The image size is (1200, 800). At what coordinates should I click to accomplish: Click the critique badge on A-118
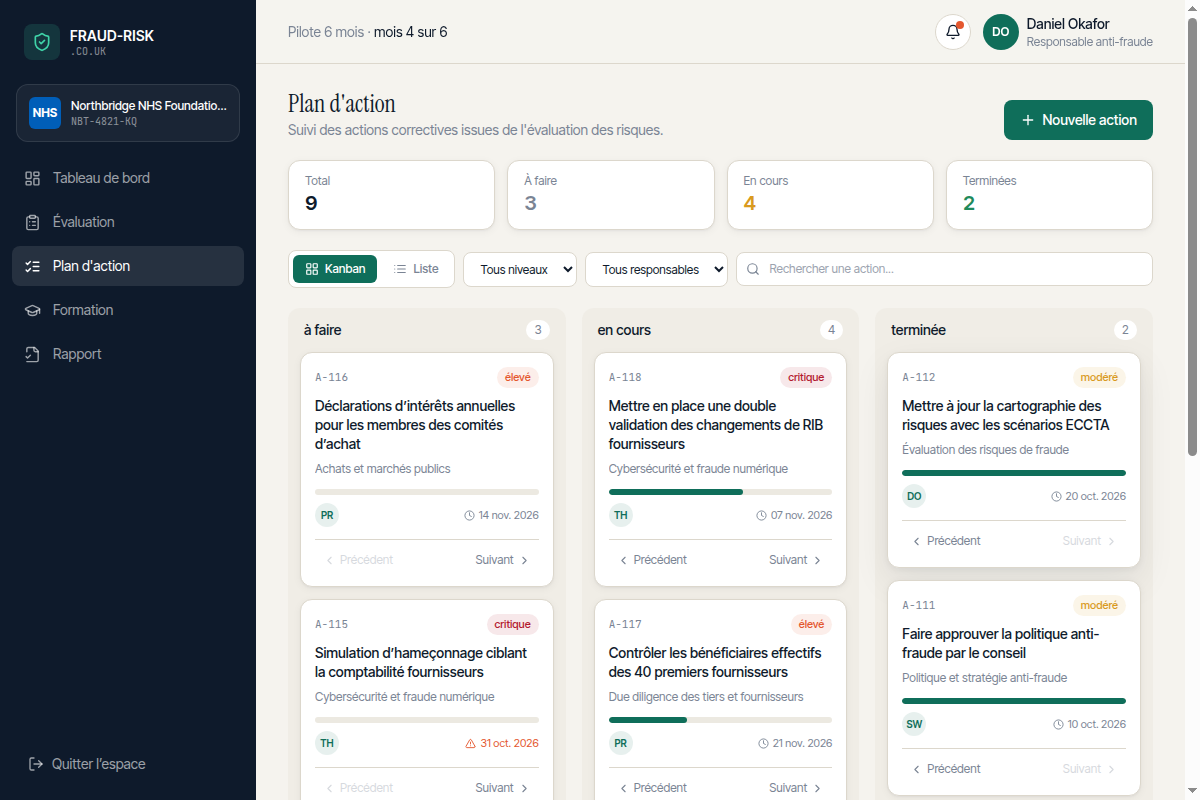(x=806, y=377)
